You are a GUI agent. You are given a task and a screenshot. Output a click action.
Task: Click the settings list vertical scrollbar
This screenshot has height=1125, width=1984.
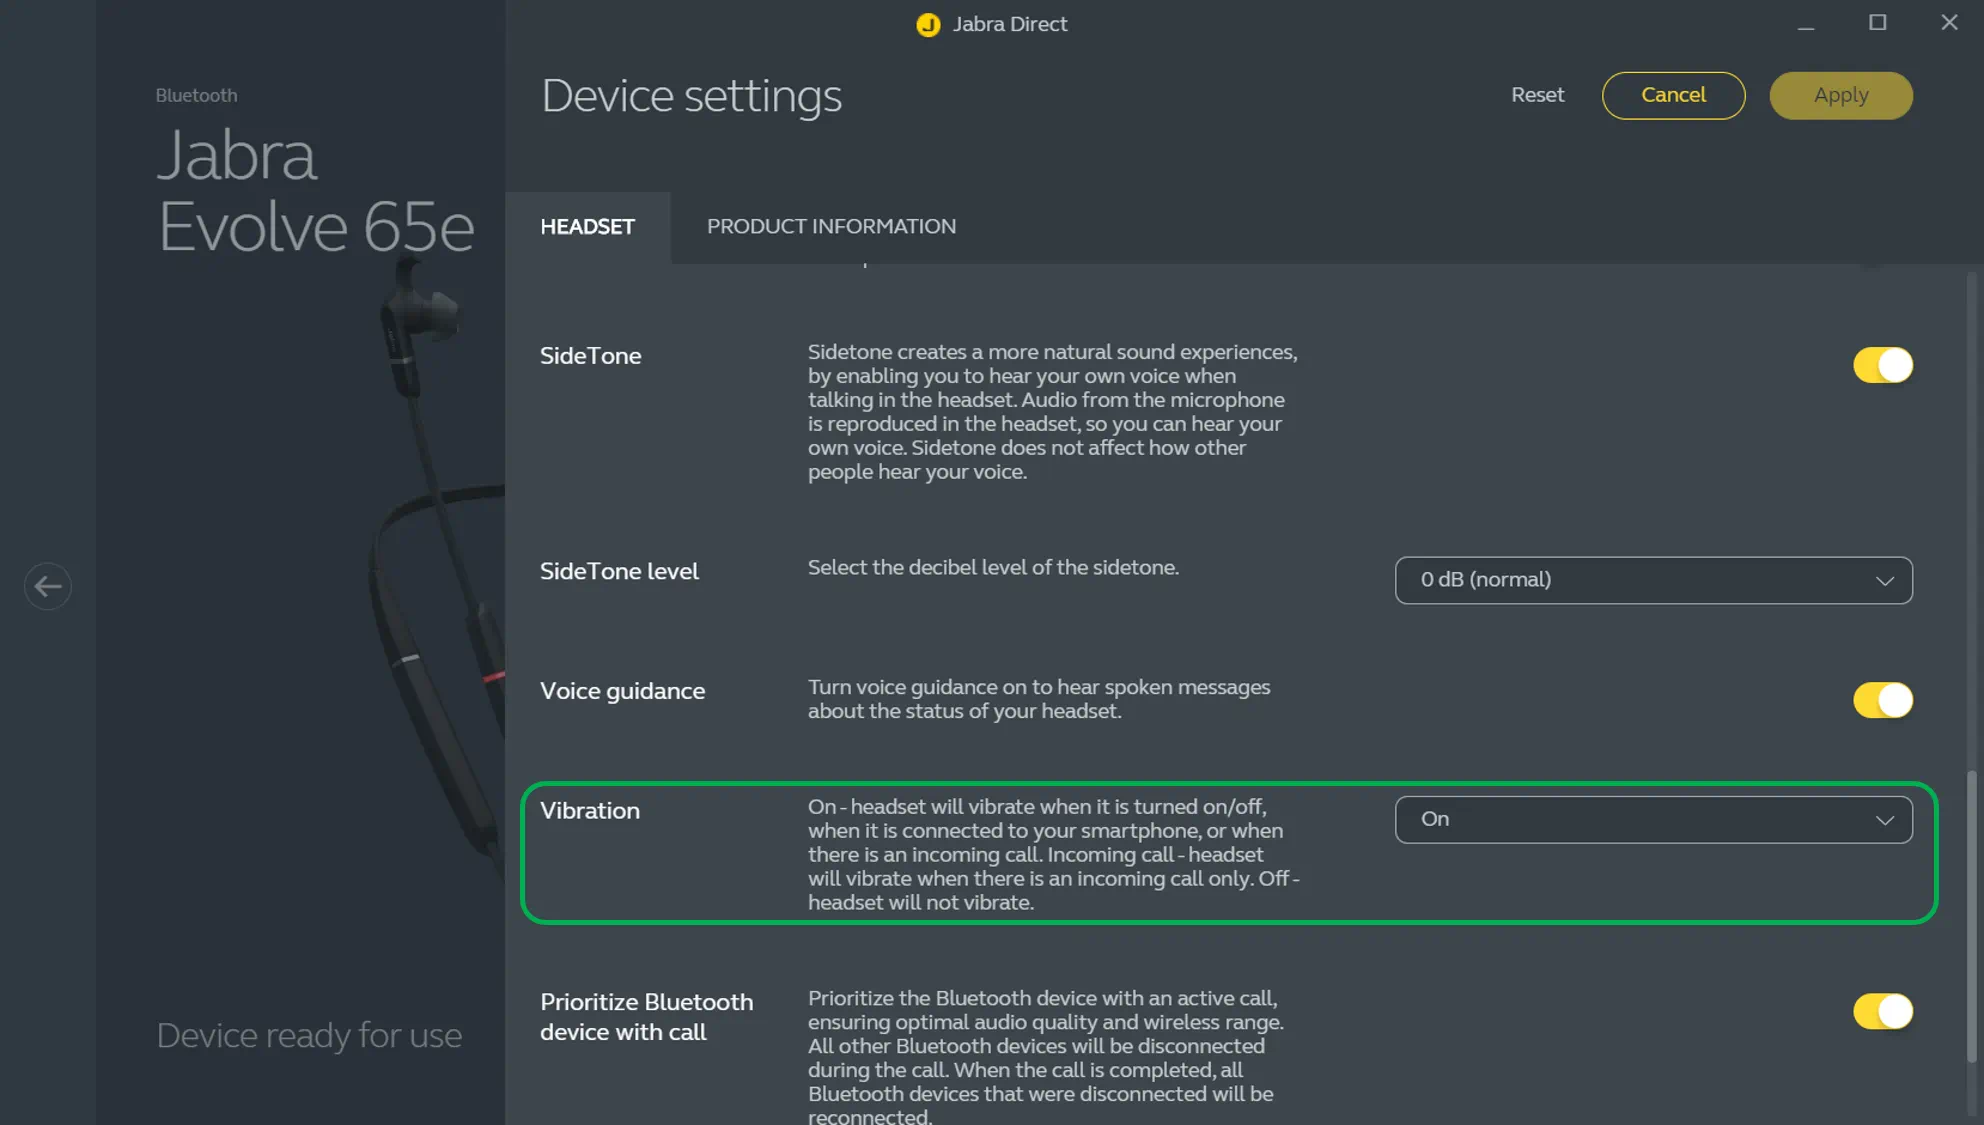[1971, 915]
